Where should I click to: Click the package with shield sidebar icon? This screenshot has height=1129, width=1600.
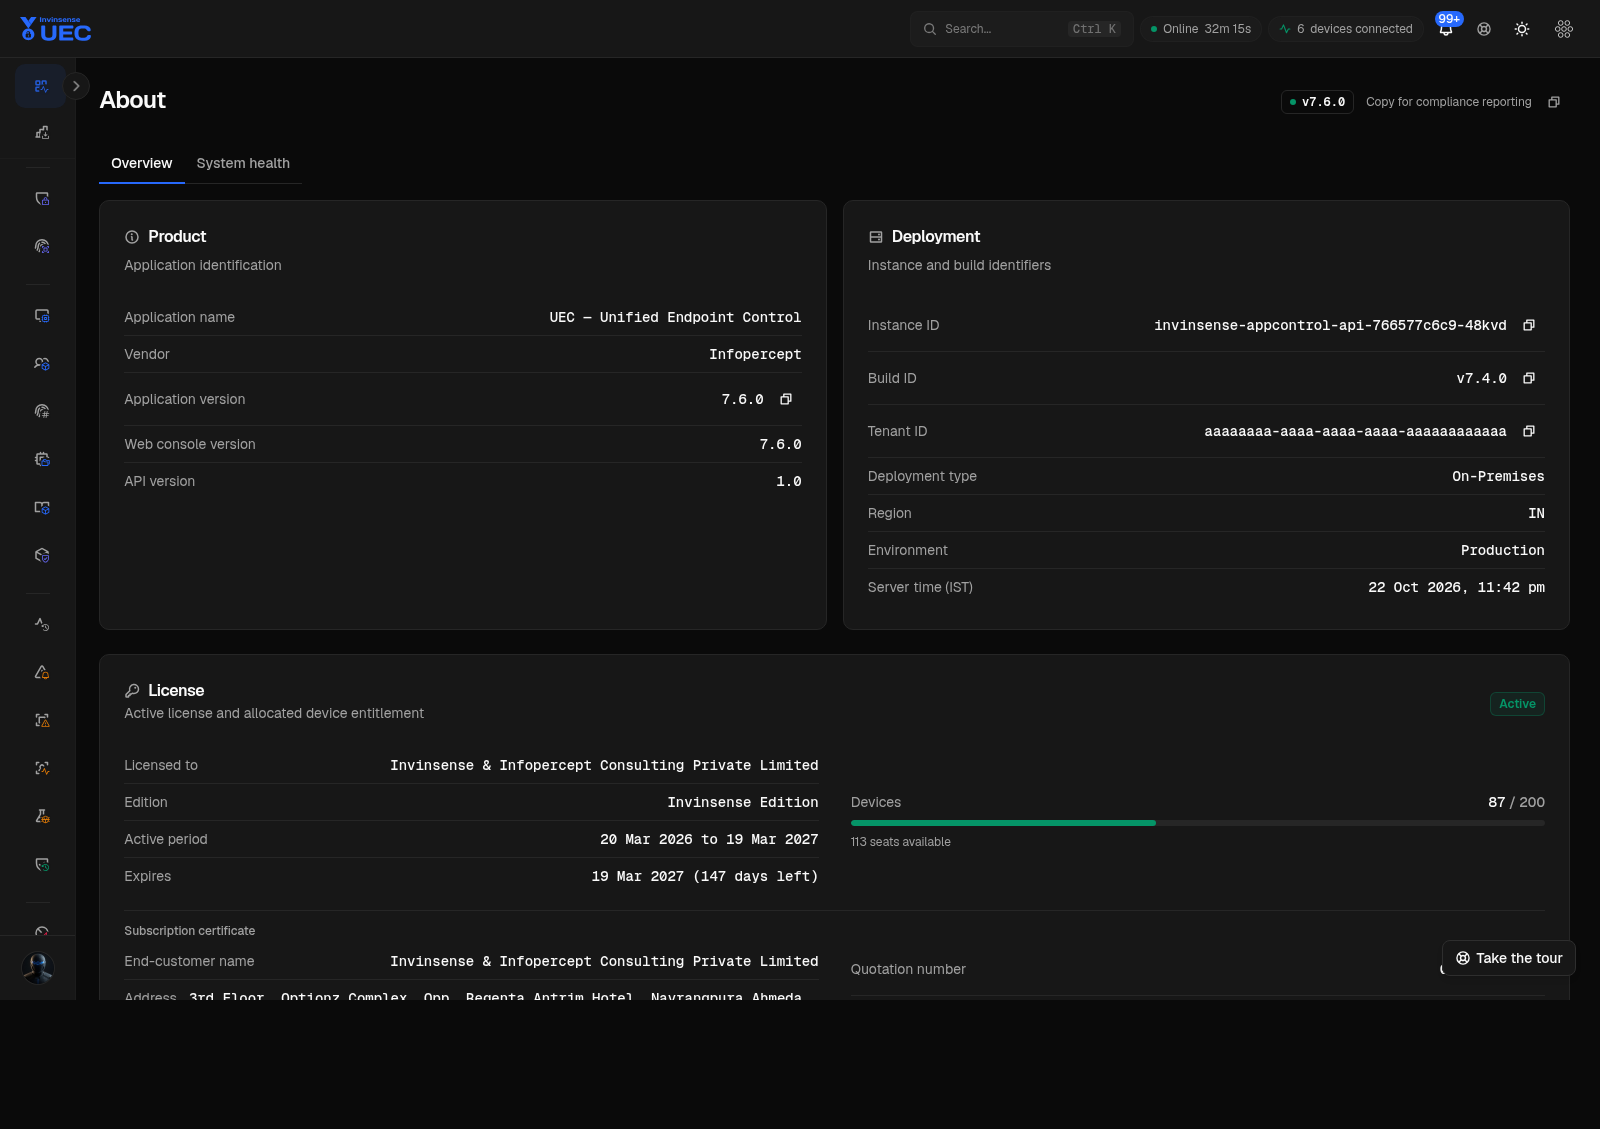click(x=41, y=555)
